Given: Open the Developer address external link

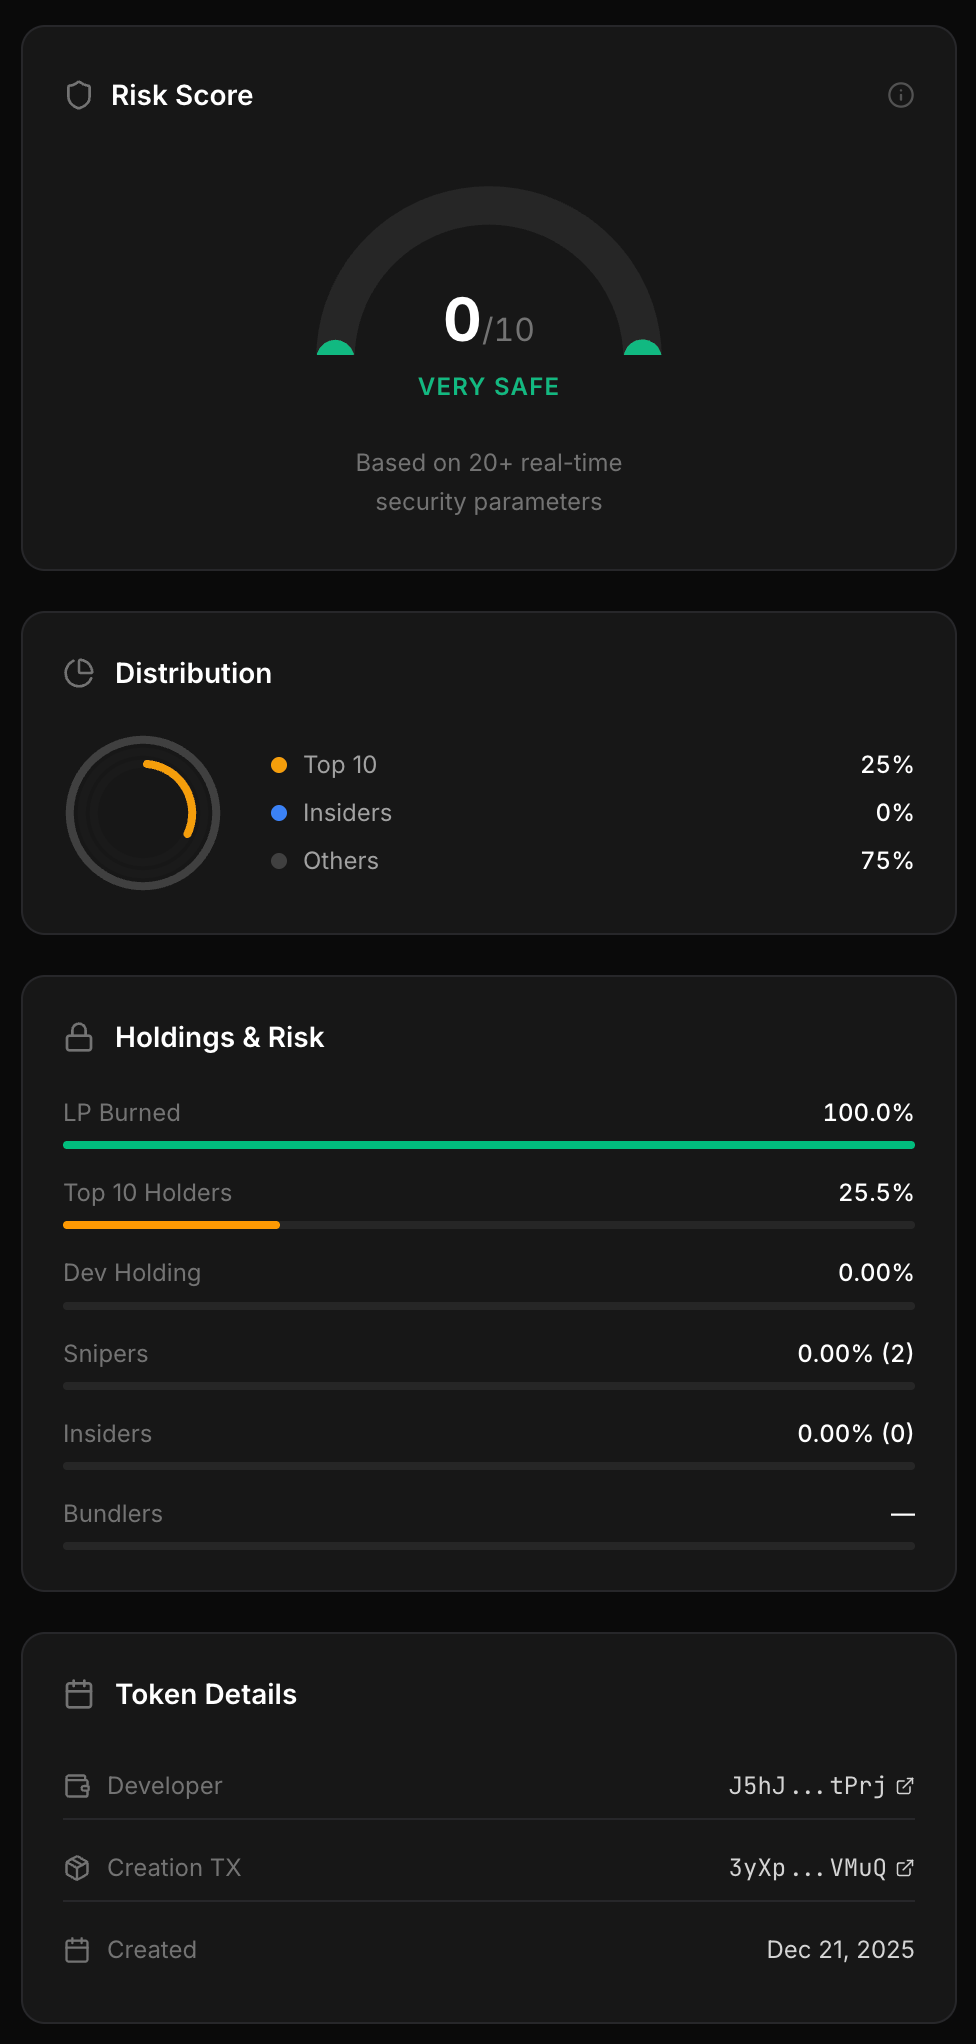Looking at the screenshot, I should coord(905,1786).
